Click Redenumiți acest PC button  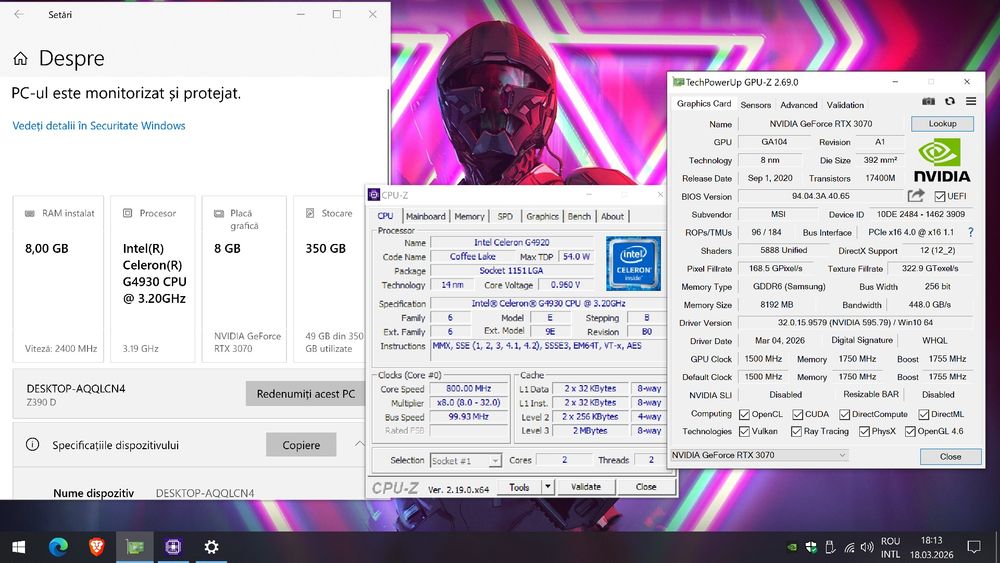(x=305, y=394)
